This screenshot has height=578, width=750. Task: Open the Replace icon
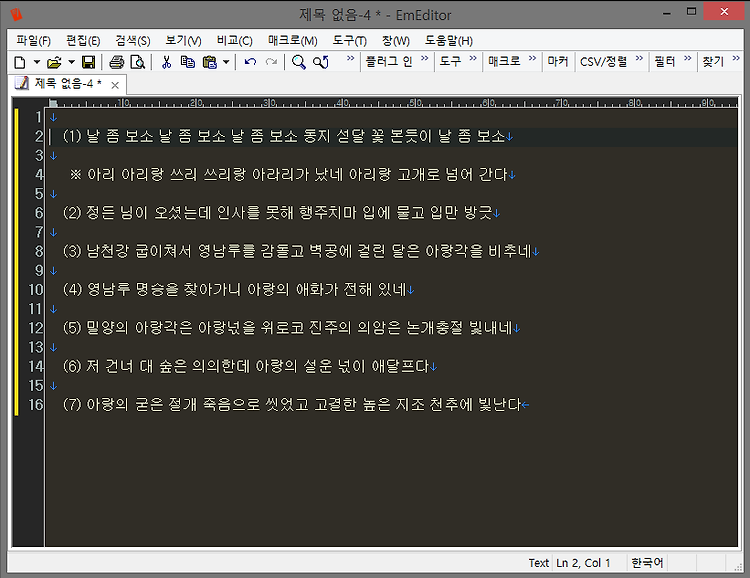(321, 62)
